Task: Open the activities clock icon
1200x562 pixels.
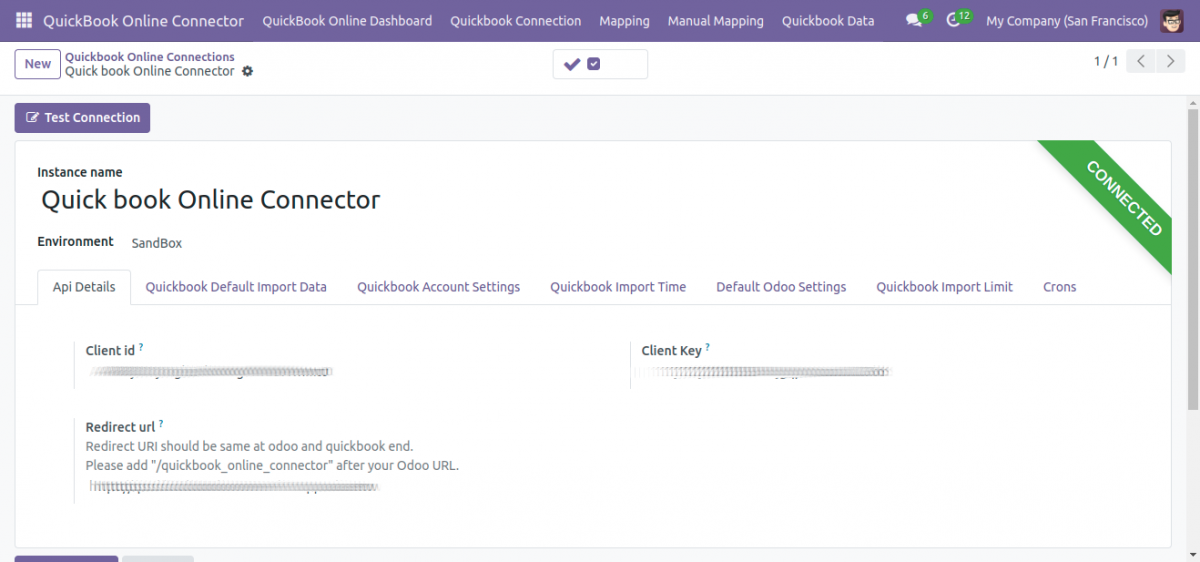Action: tap(953, 21)
